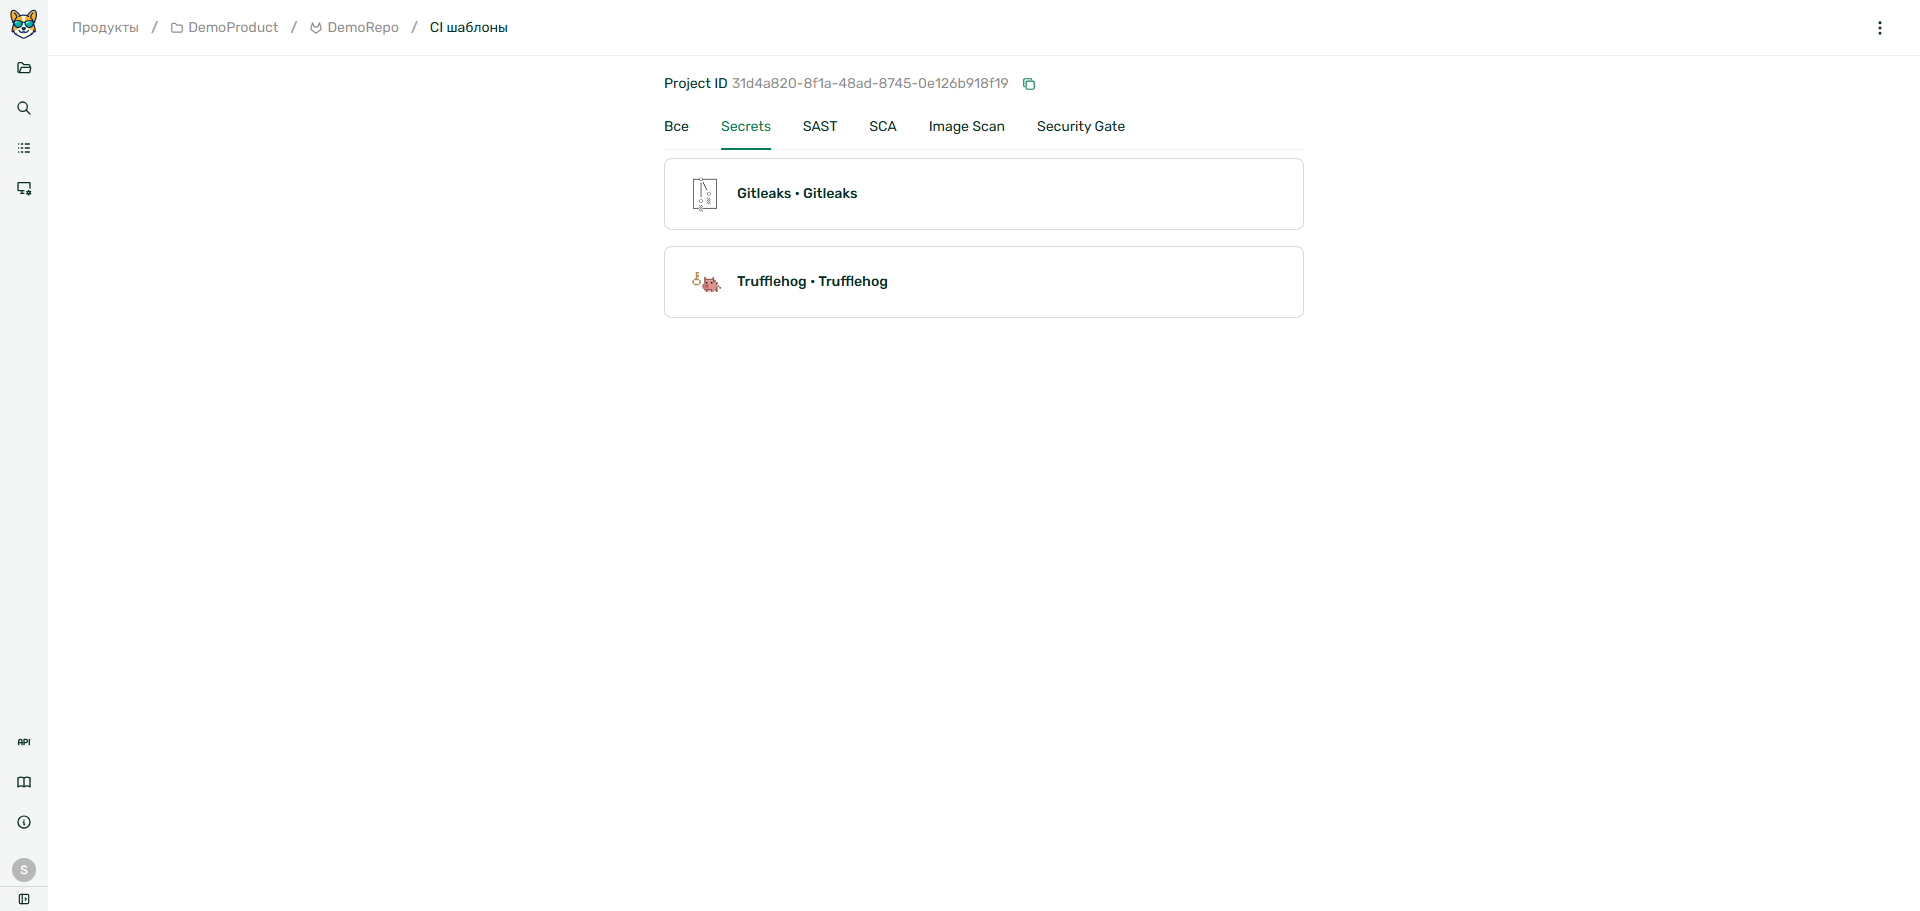The image size is (1920, 911).
Task: Open the user avatar S menu
Action: (x=24, y=870)
